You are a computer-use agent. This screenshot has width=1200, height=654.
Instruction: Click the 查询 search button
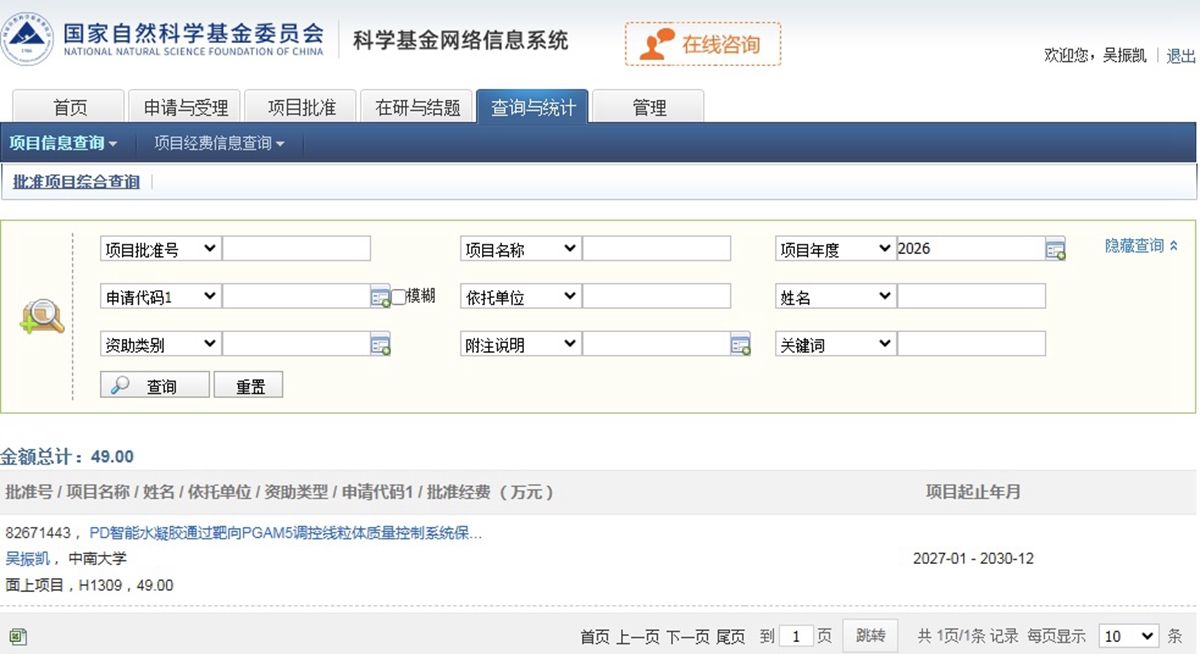click(155, 385)
